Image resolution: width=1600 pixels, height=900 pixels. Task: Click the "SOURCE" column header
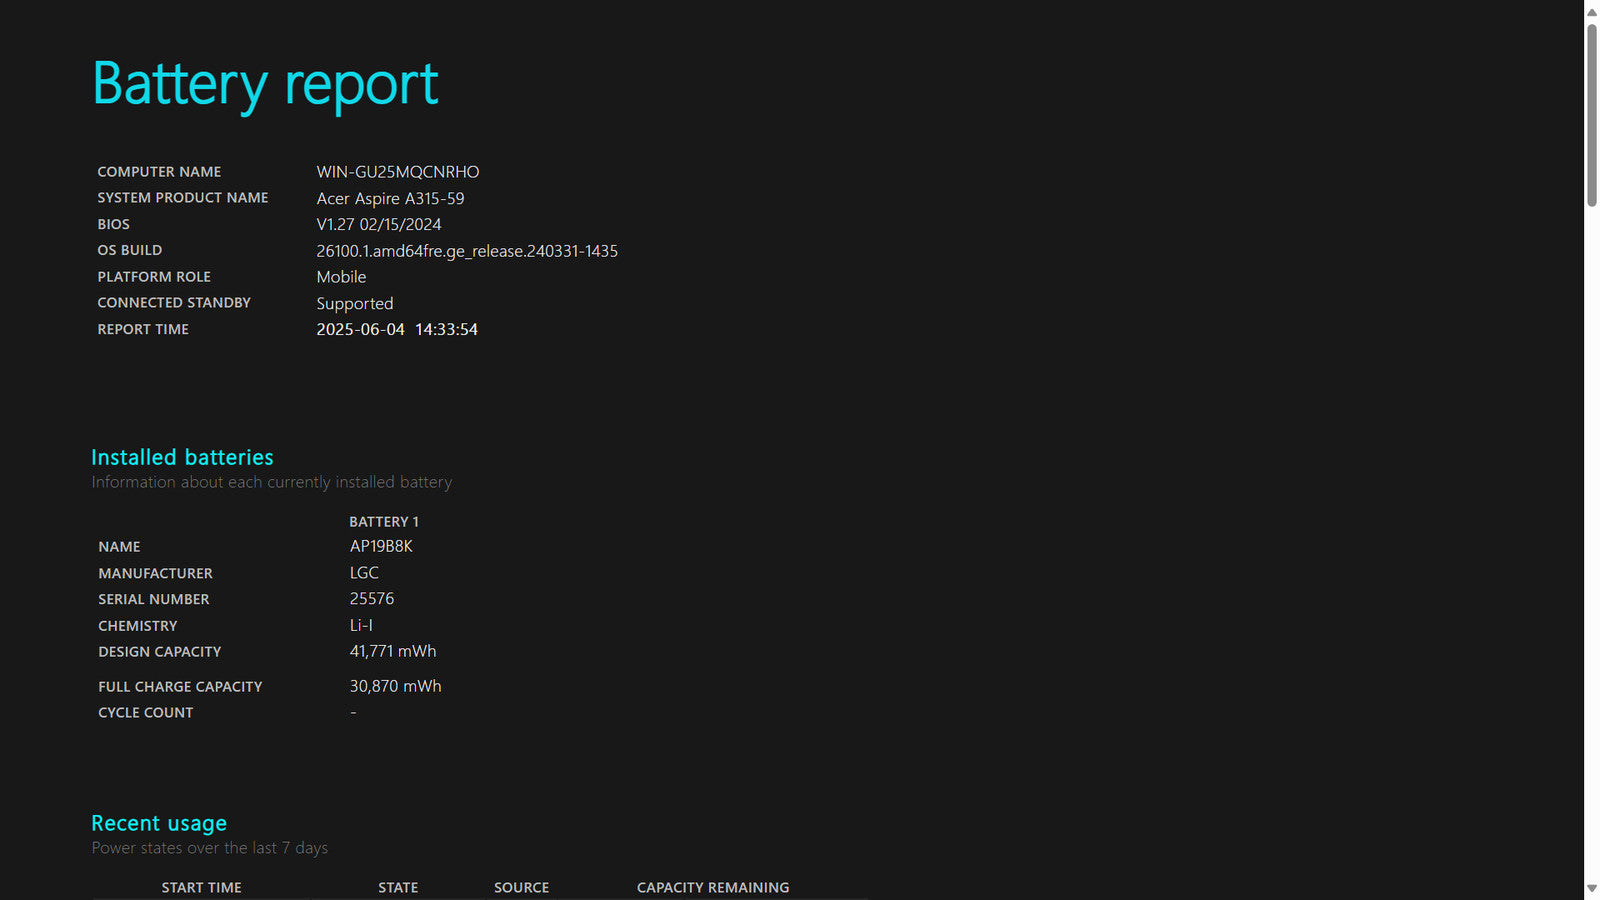(x=521, y=887)
